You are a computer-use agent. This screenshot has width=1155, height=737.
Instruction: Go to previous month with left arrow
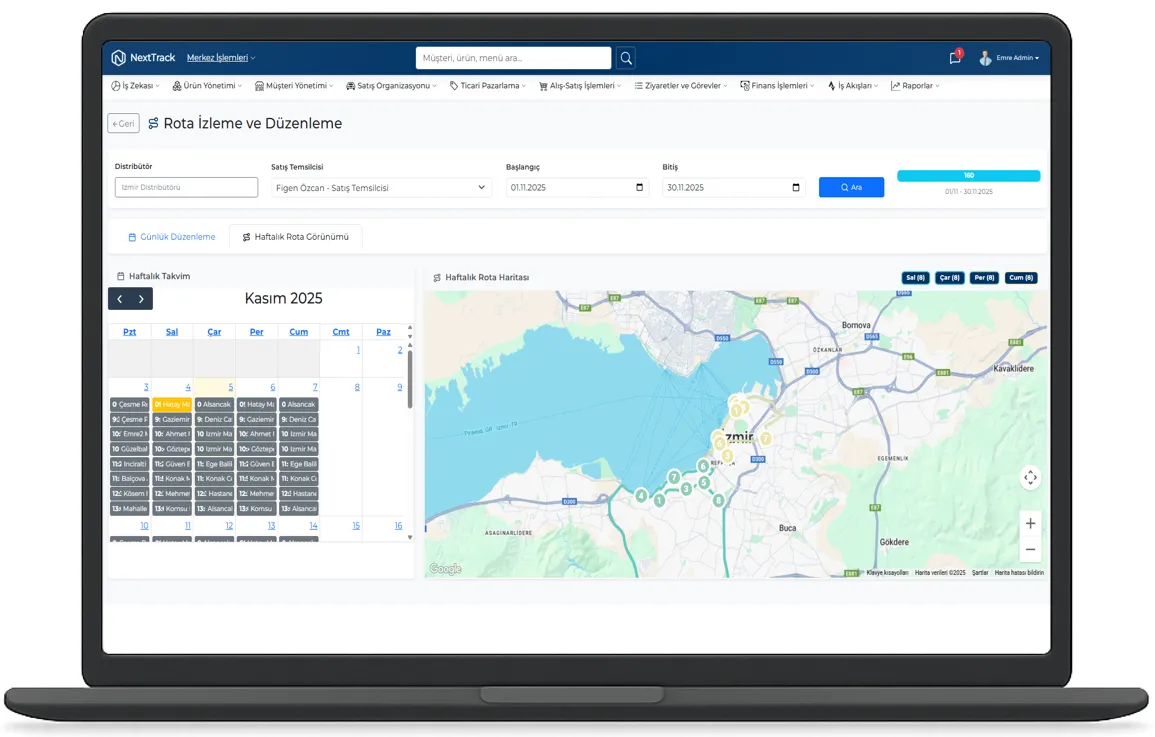click(120, 299)
